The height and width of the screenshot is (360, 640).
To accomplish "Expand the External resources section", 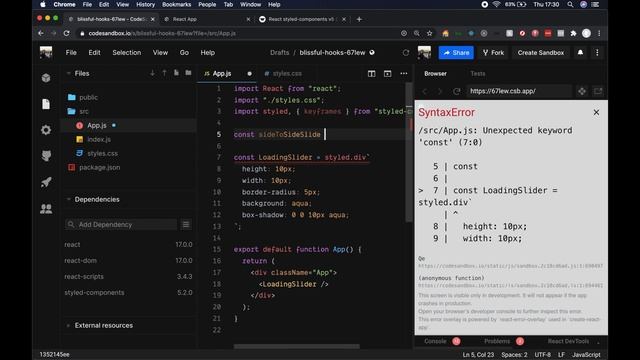I will [69, 325].
